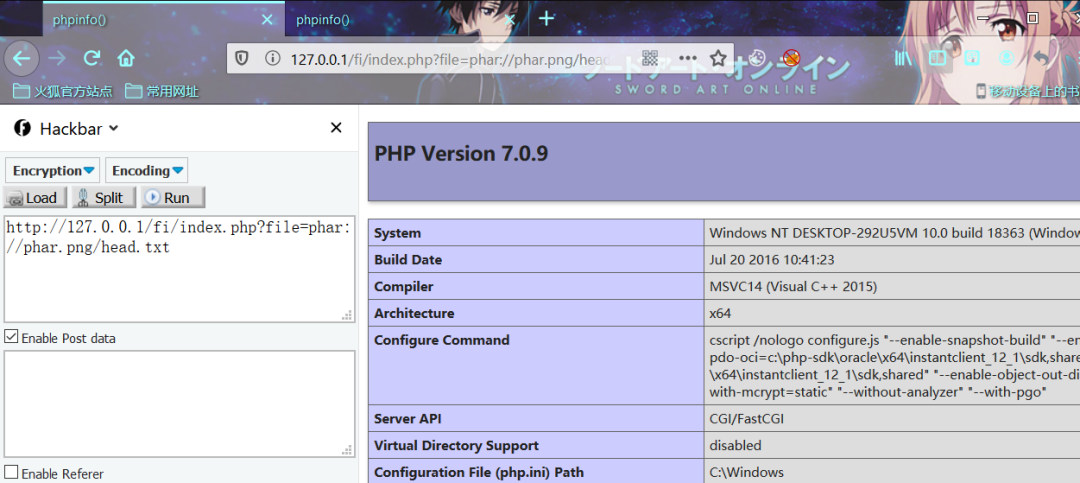Image resolution: width=1080 pixels, height=483 pixels.
Task: Go to the Firefox home icon
Action: click(x=125, y=58)
